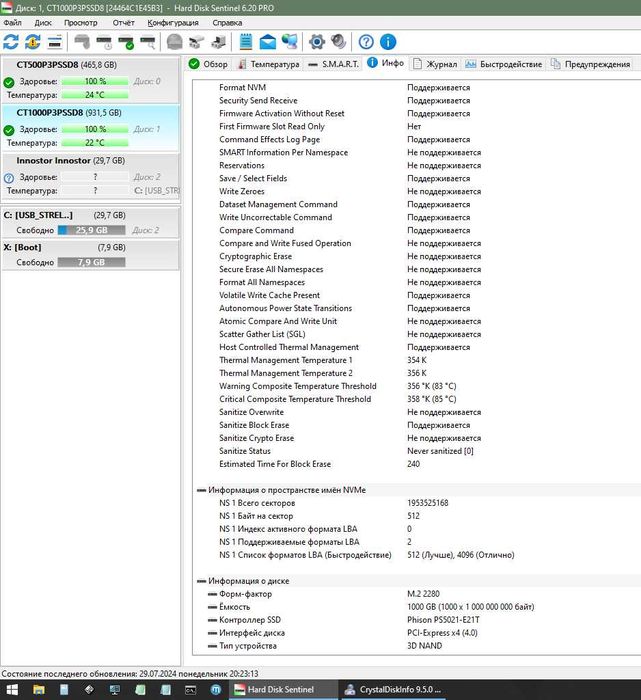Click green health checkmark of CT500P3PSSD8
Screen dimensions: 641x700
tap(9, 82)
